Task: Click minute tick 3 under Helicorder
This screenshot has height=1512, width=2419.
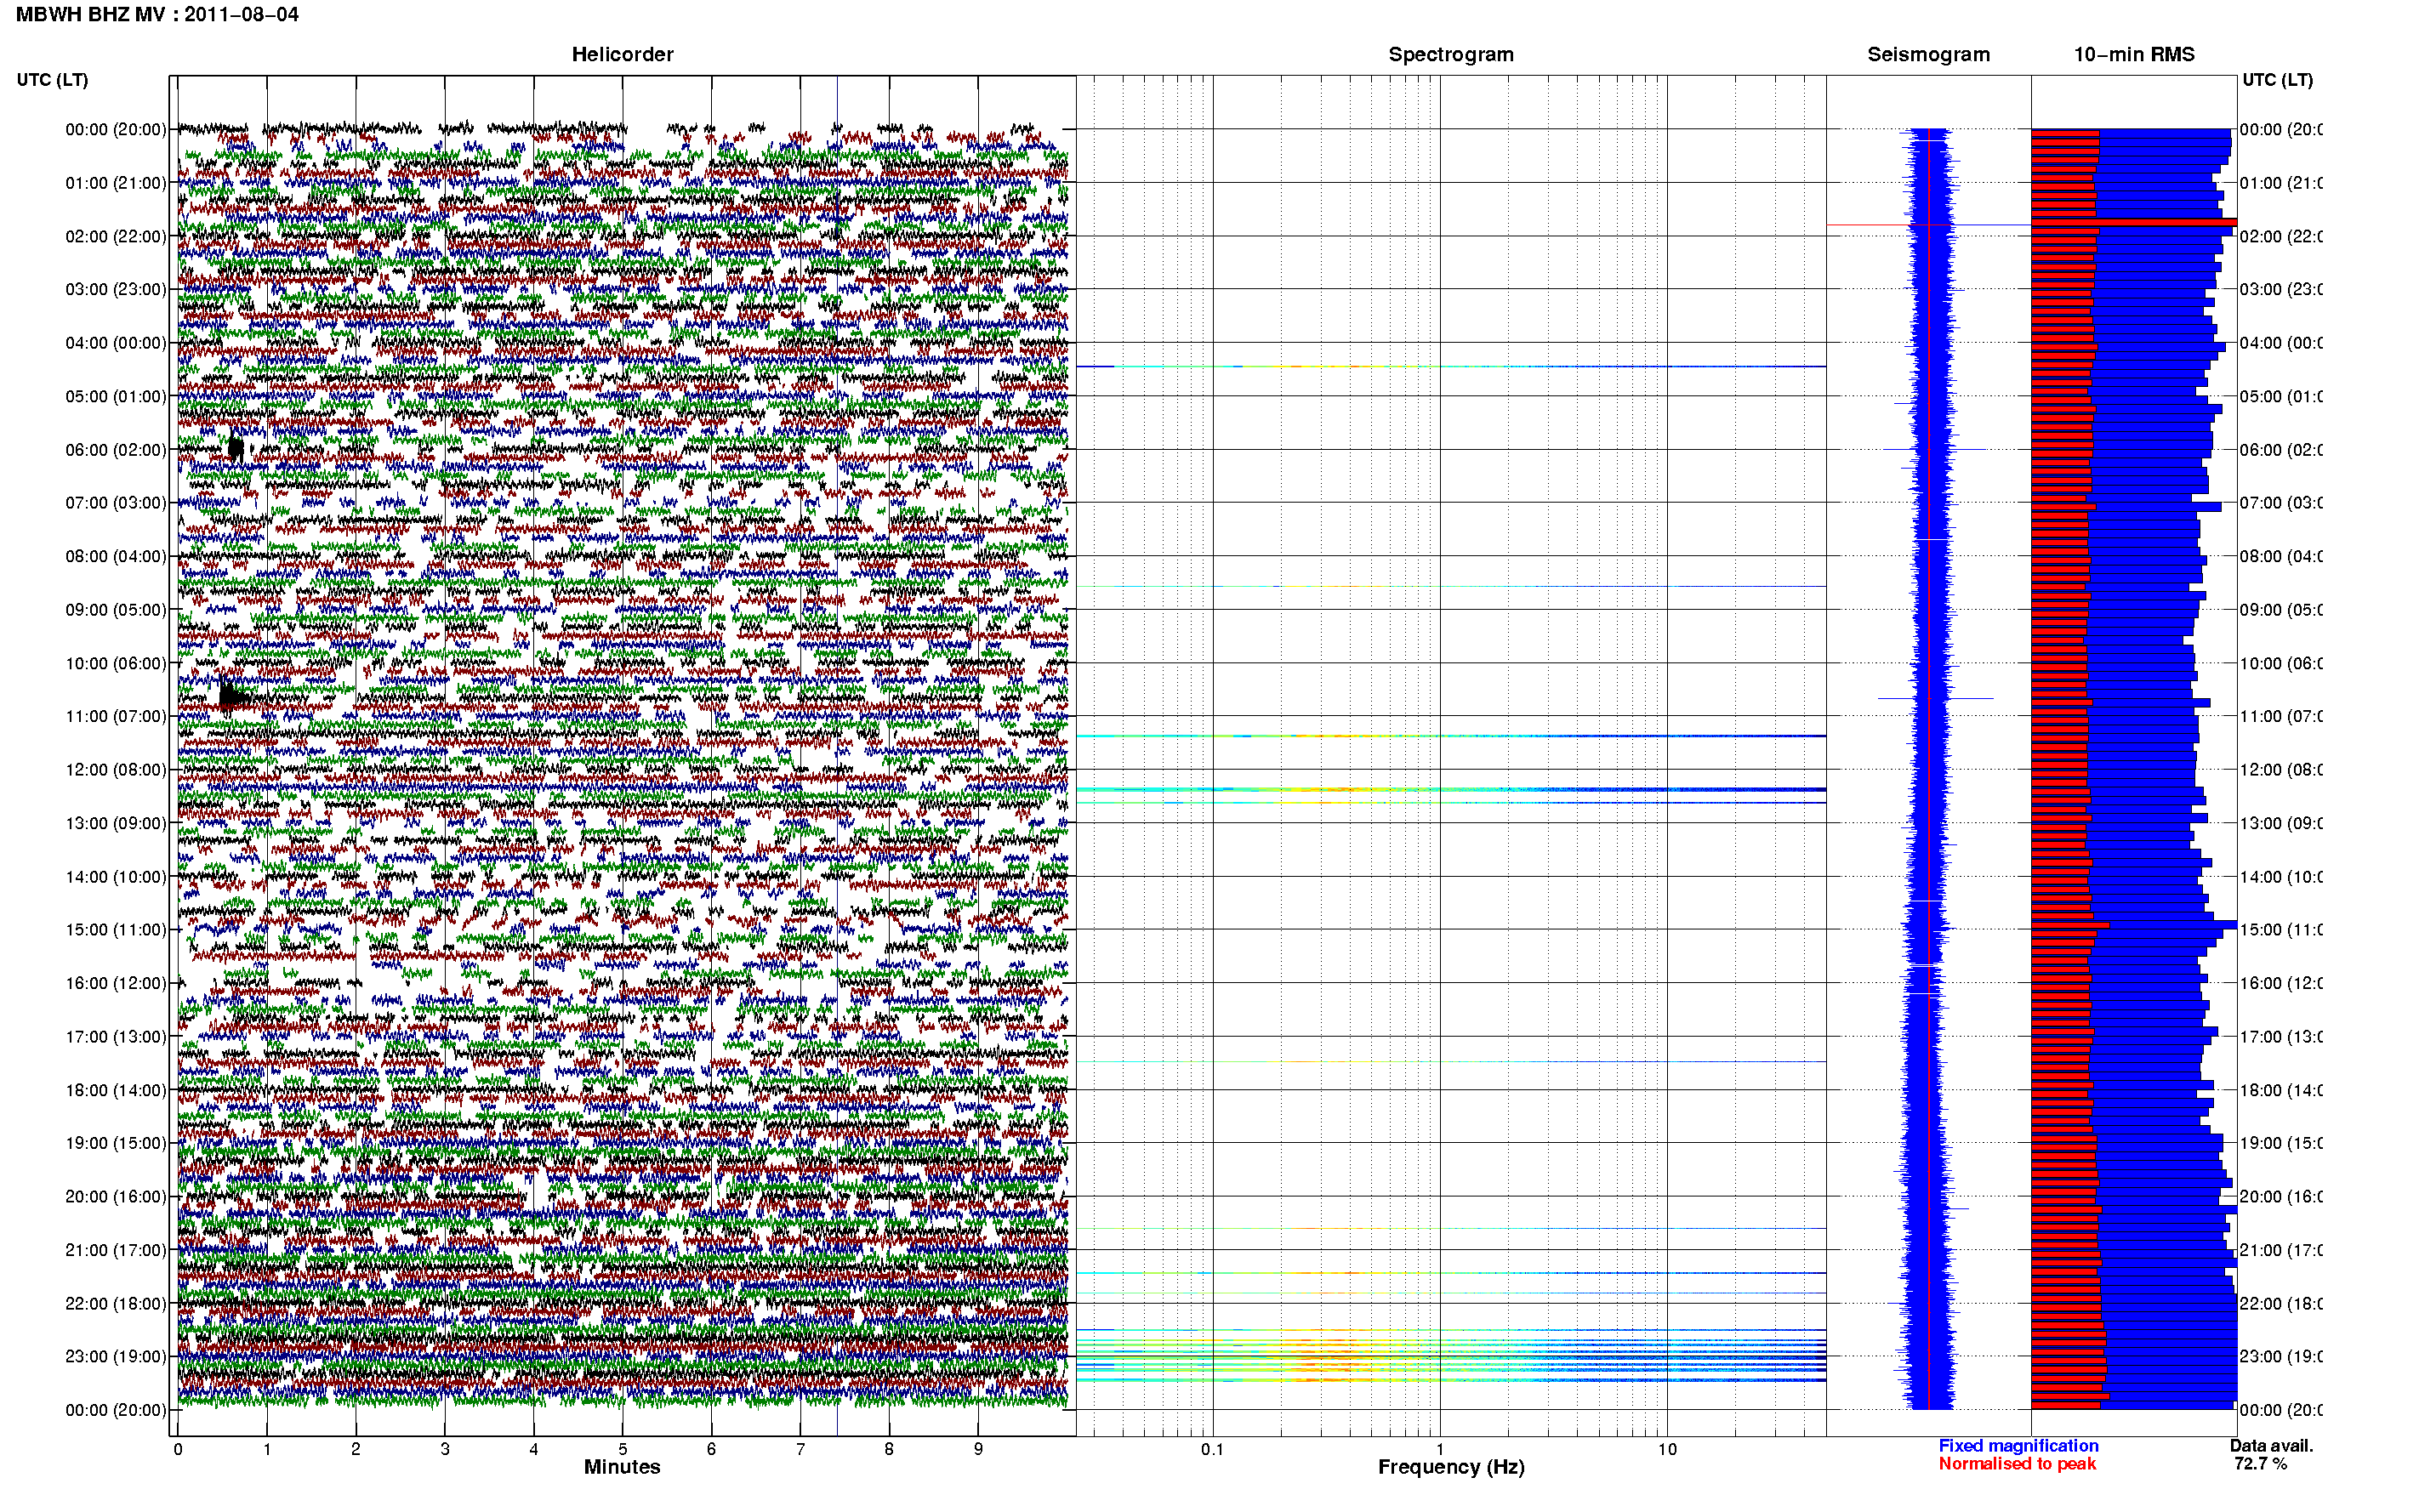Action: pos(445,1449)
